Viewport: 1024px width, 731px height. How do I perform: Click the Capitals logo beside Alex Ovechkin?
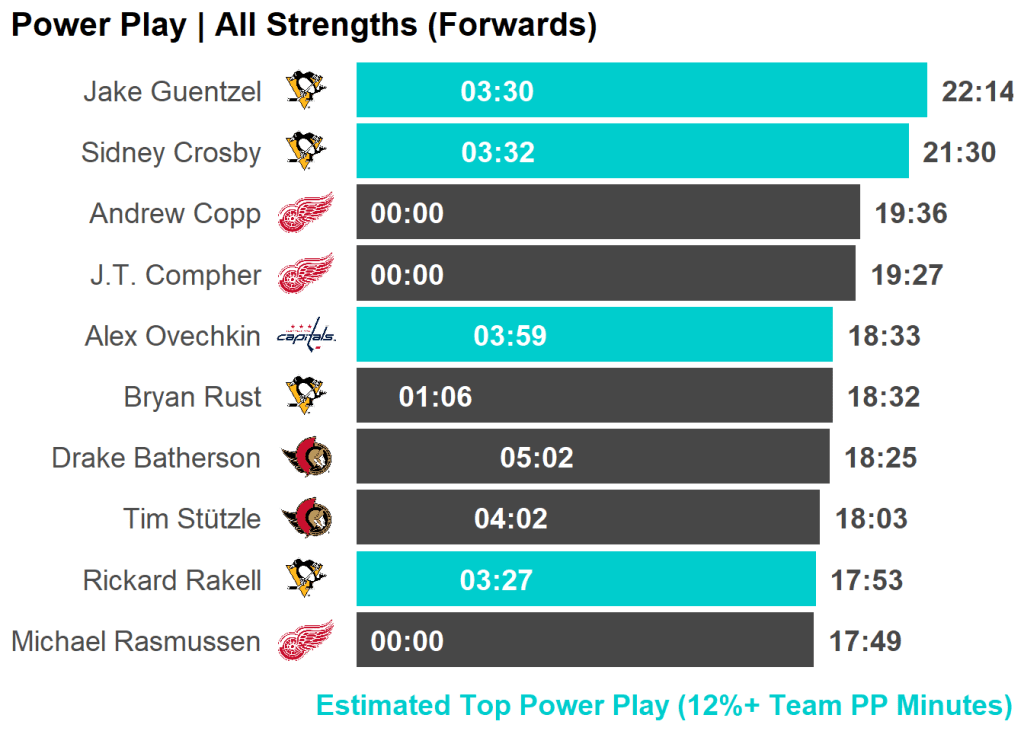coord(306,335)
